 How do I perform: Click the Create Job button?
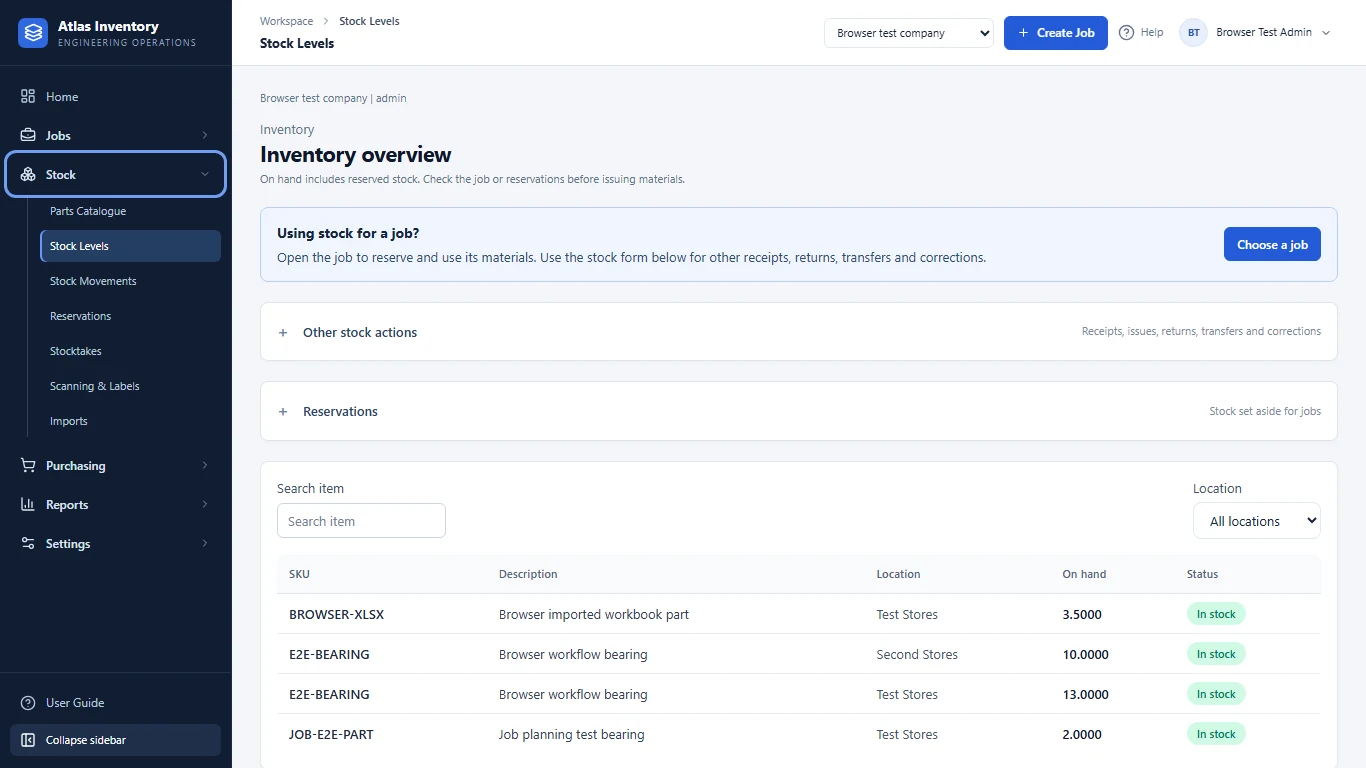click(x=1056, y=33)
